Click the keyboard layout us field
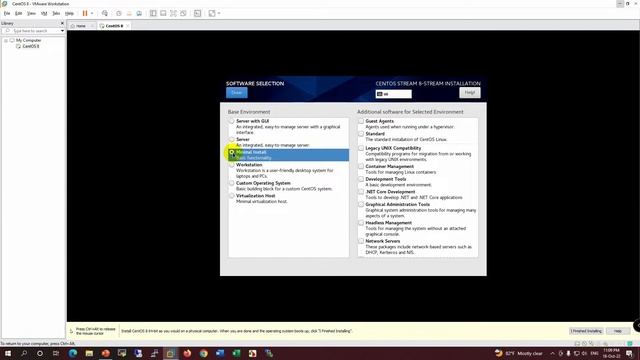The image size is (640, 360). (393, 94)
